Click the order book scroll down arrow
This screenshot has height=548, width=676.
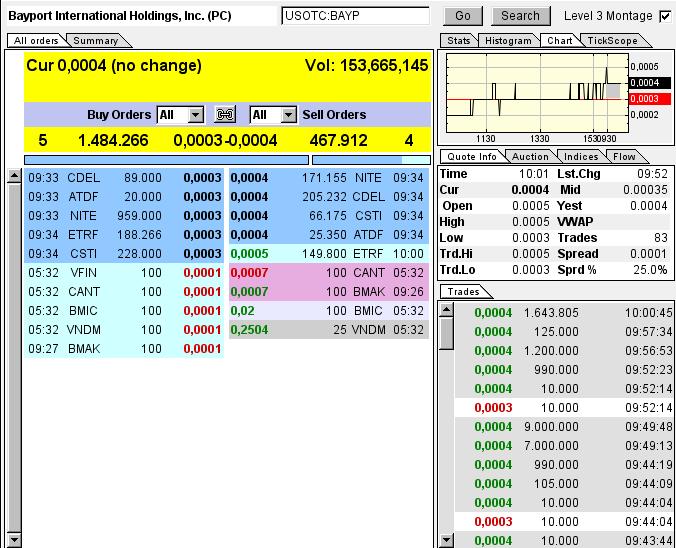[14, 540]
